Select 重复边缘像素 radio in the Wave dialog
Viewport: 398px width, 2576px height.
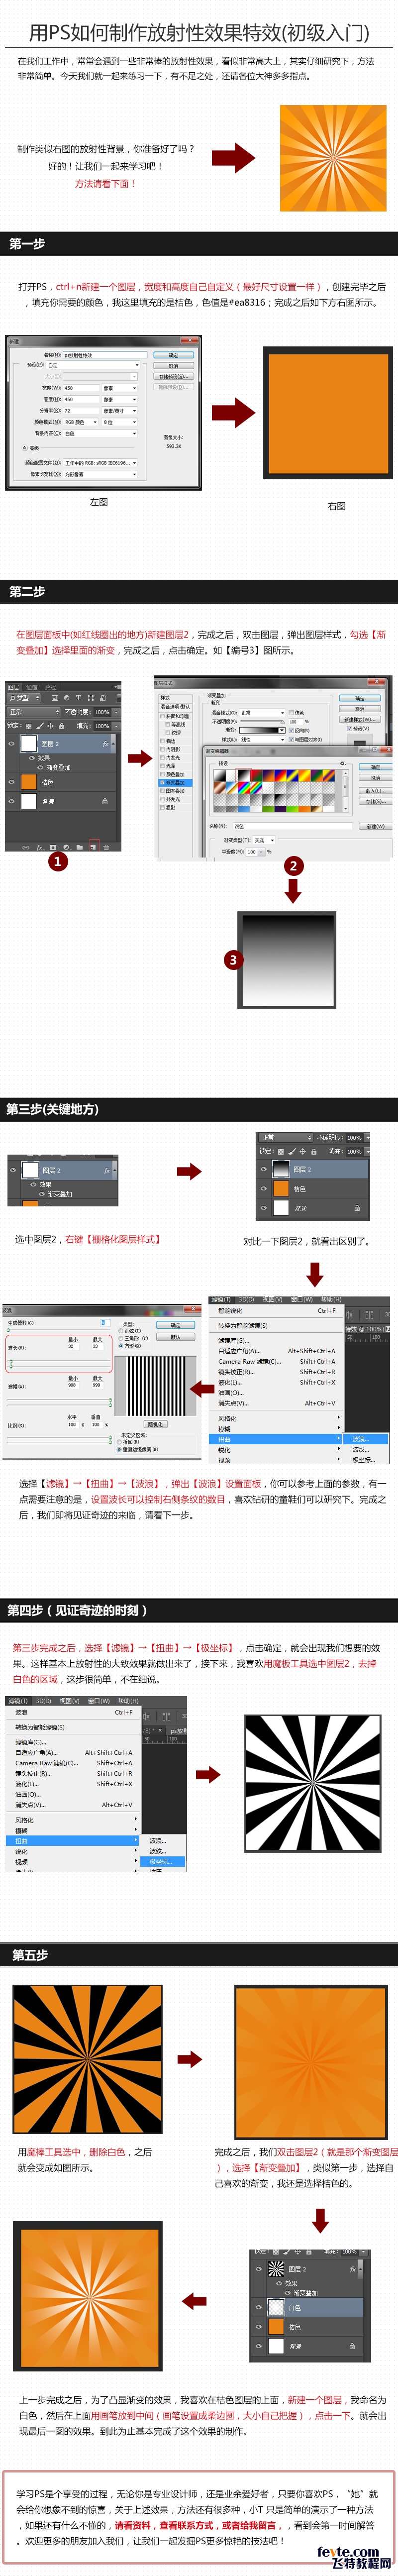click(x=119, y=1449)
